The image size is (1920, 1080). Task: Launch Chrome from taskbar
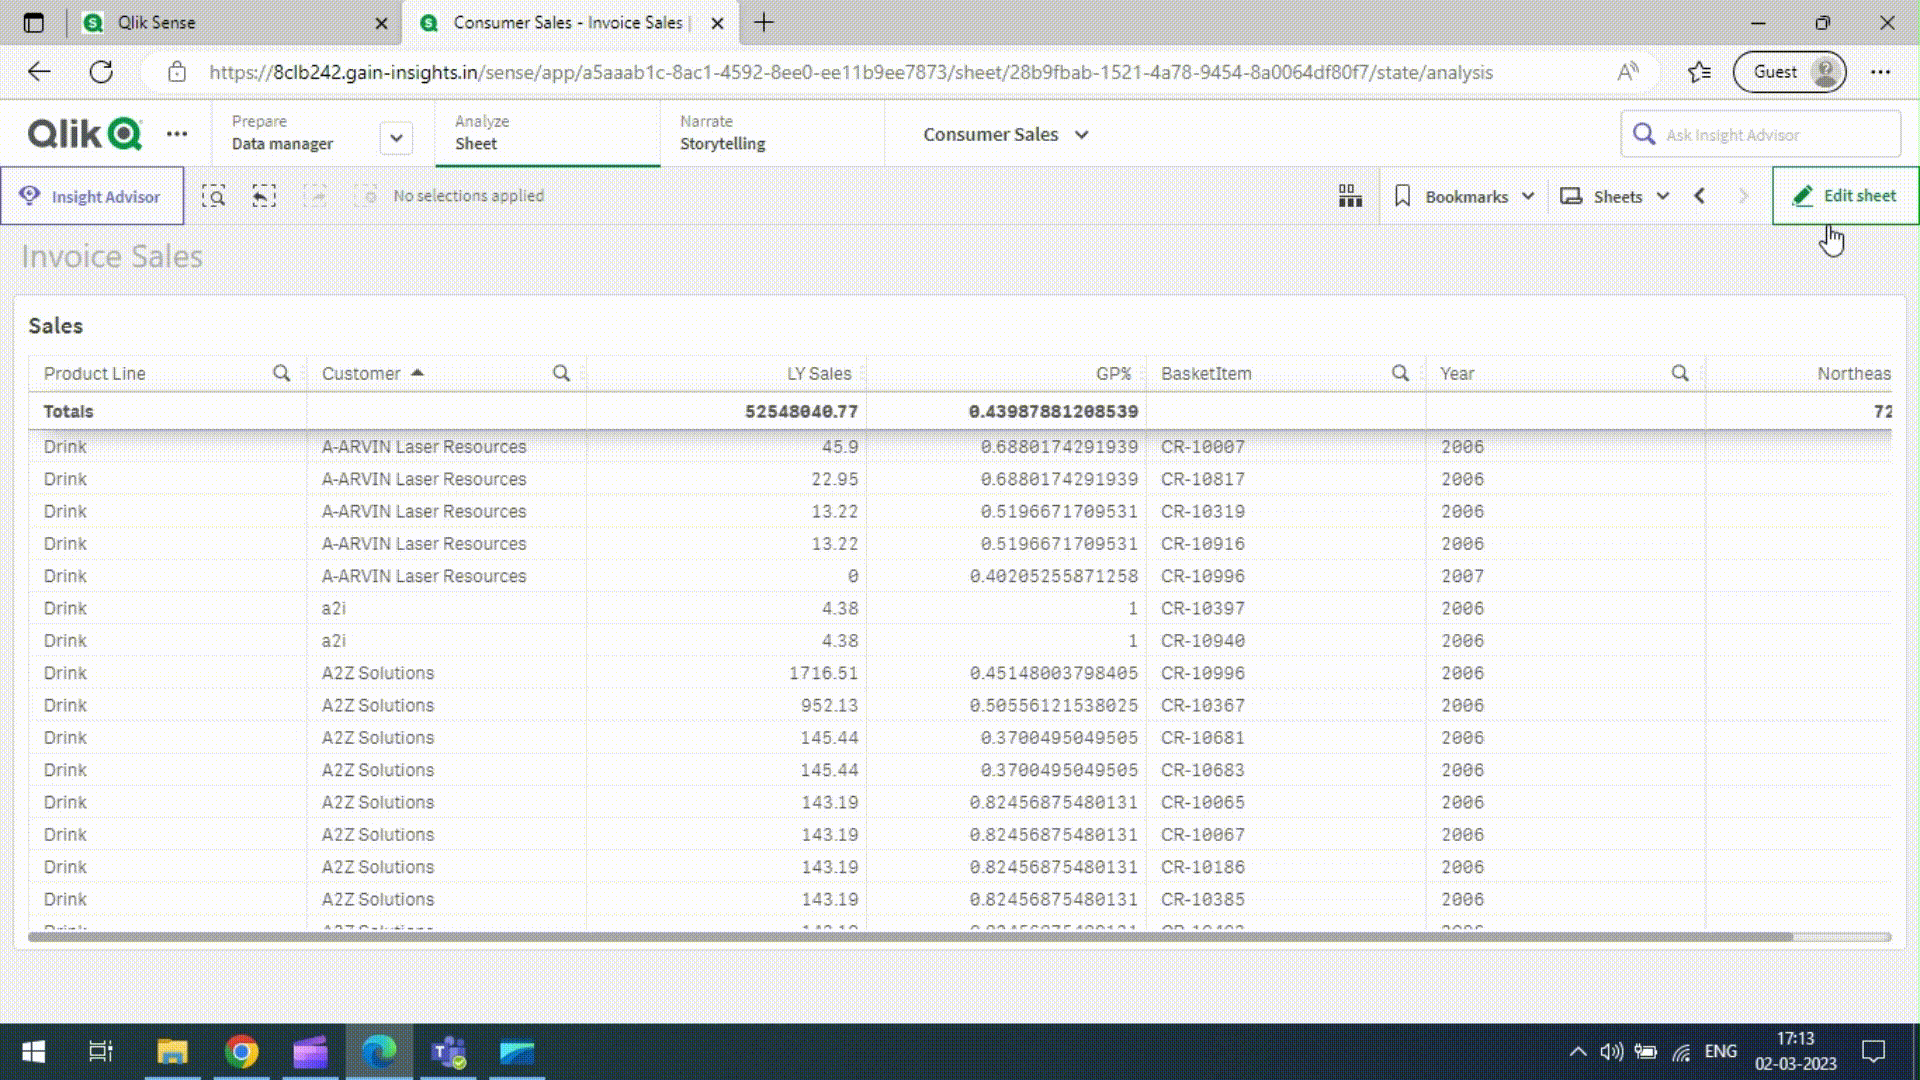coord(241,1052)
